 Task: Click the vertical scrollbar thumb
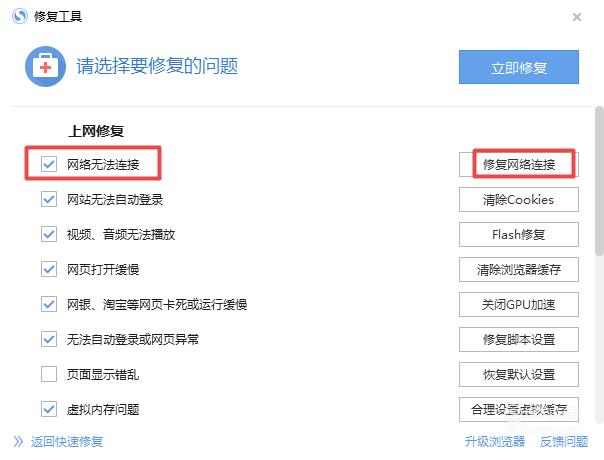pyautogui.click(x=599, y=181)
